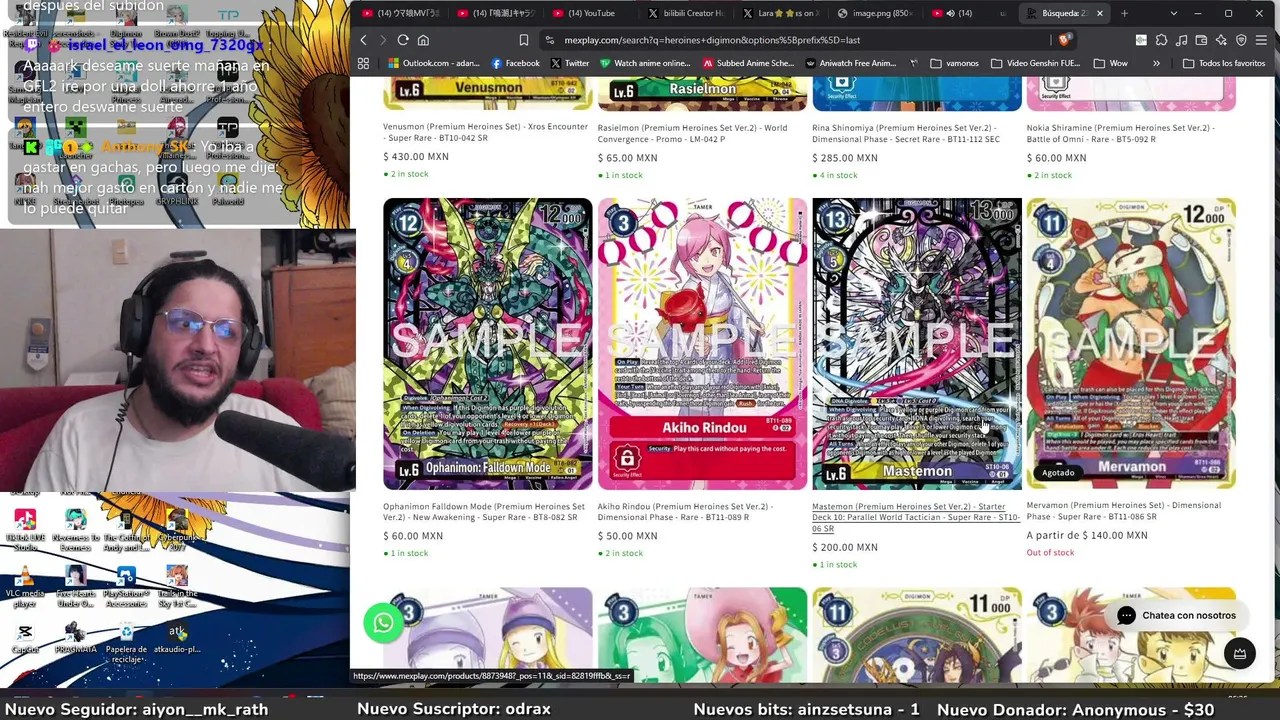The width and height of the screenshot is (1280, 720).
Task: Expand the hidden bookmarks overflow chevron
Action: coord(1156,63)
